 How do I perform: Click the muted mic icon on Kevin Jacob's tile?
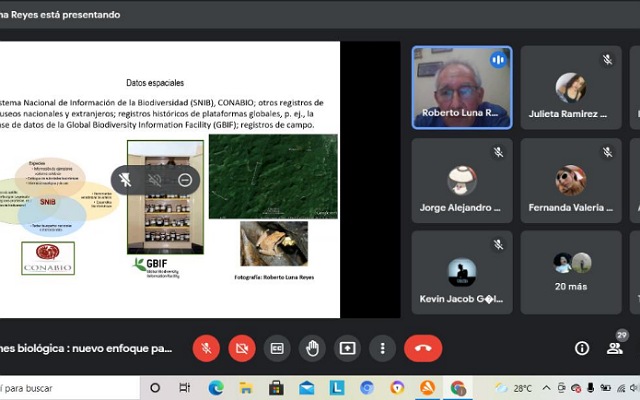click(x=498, y=244)
